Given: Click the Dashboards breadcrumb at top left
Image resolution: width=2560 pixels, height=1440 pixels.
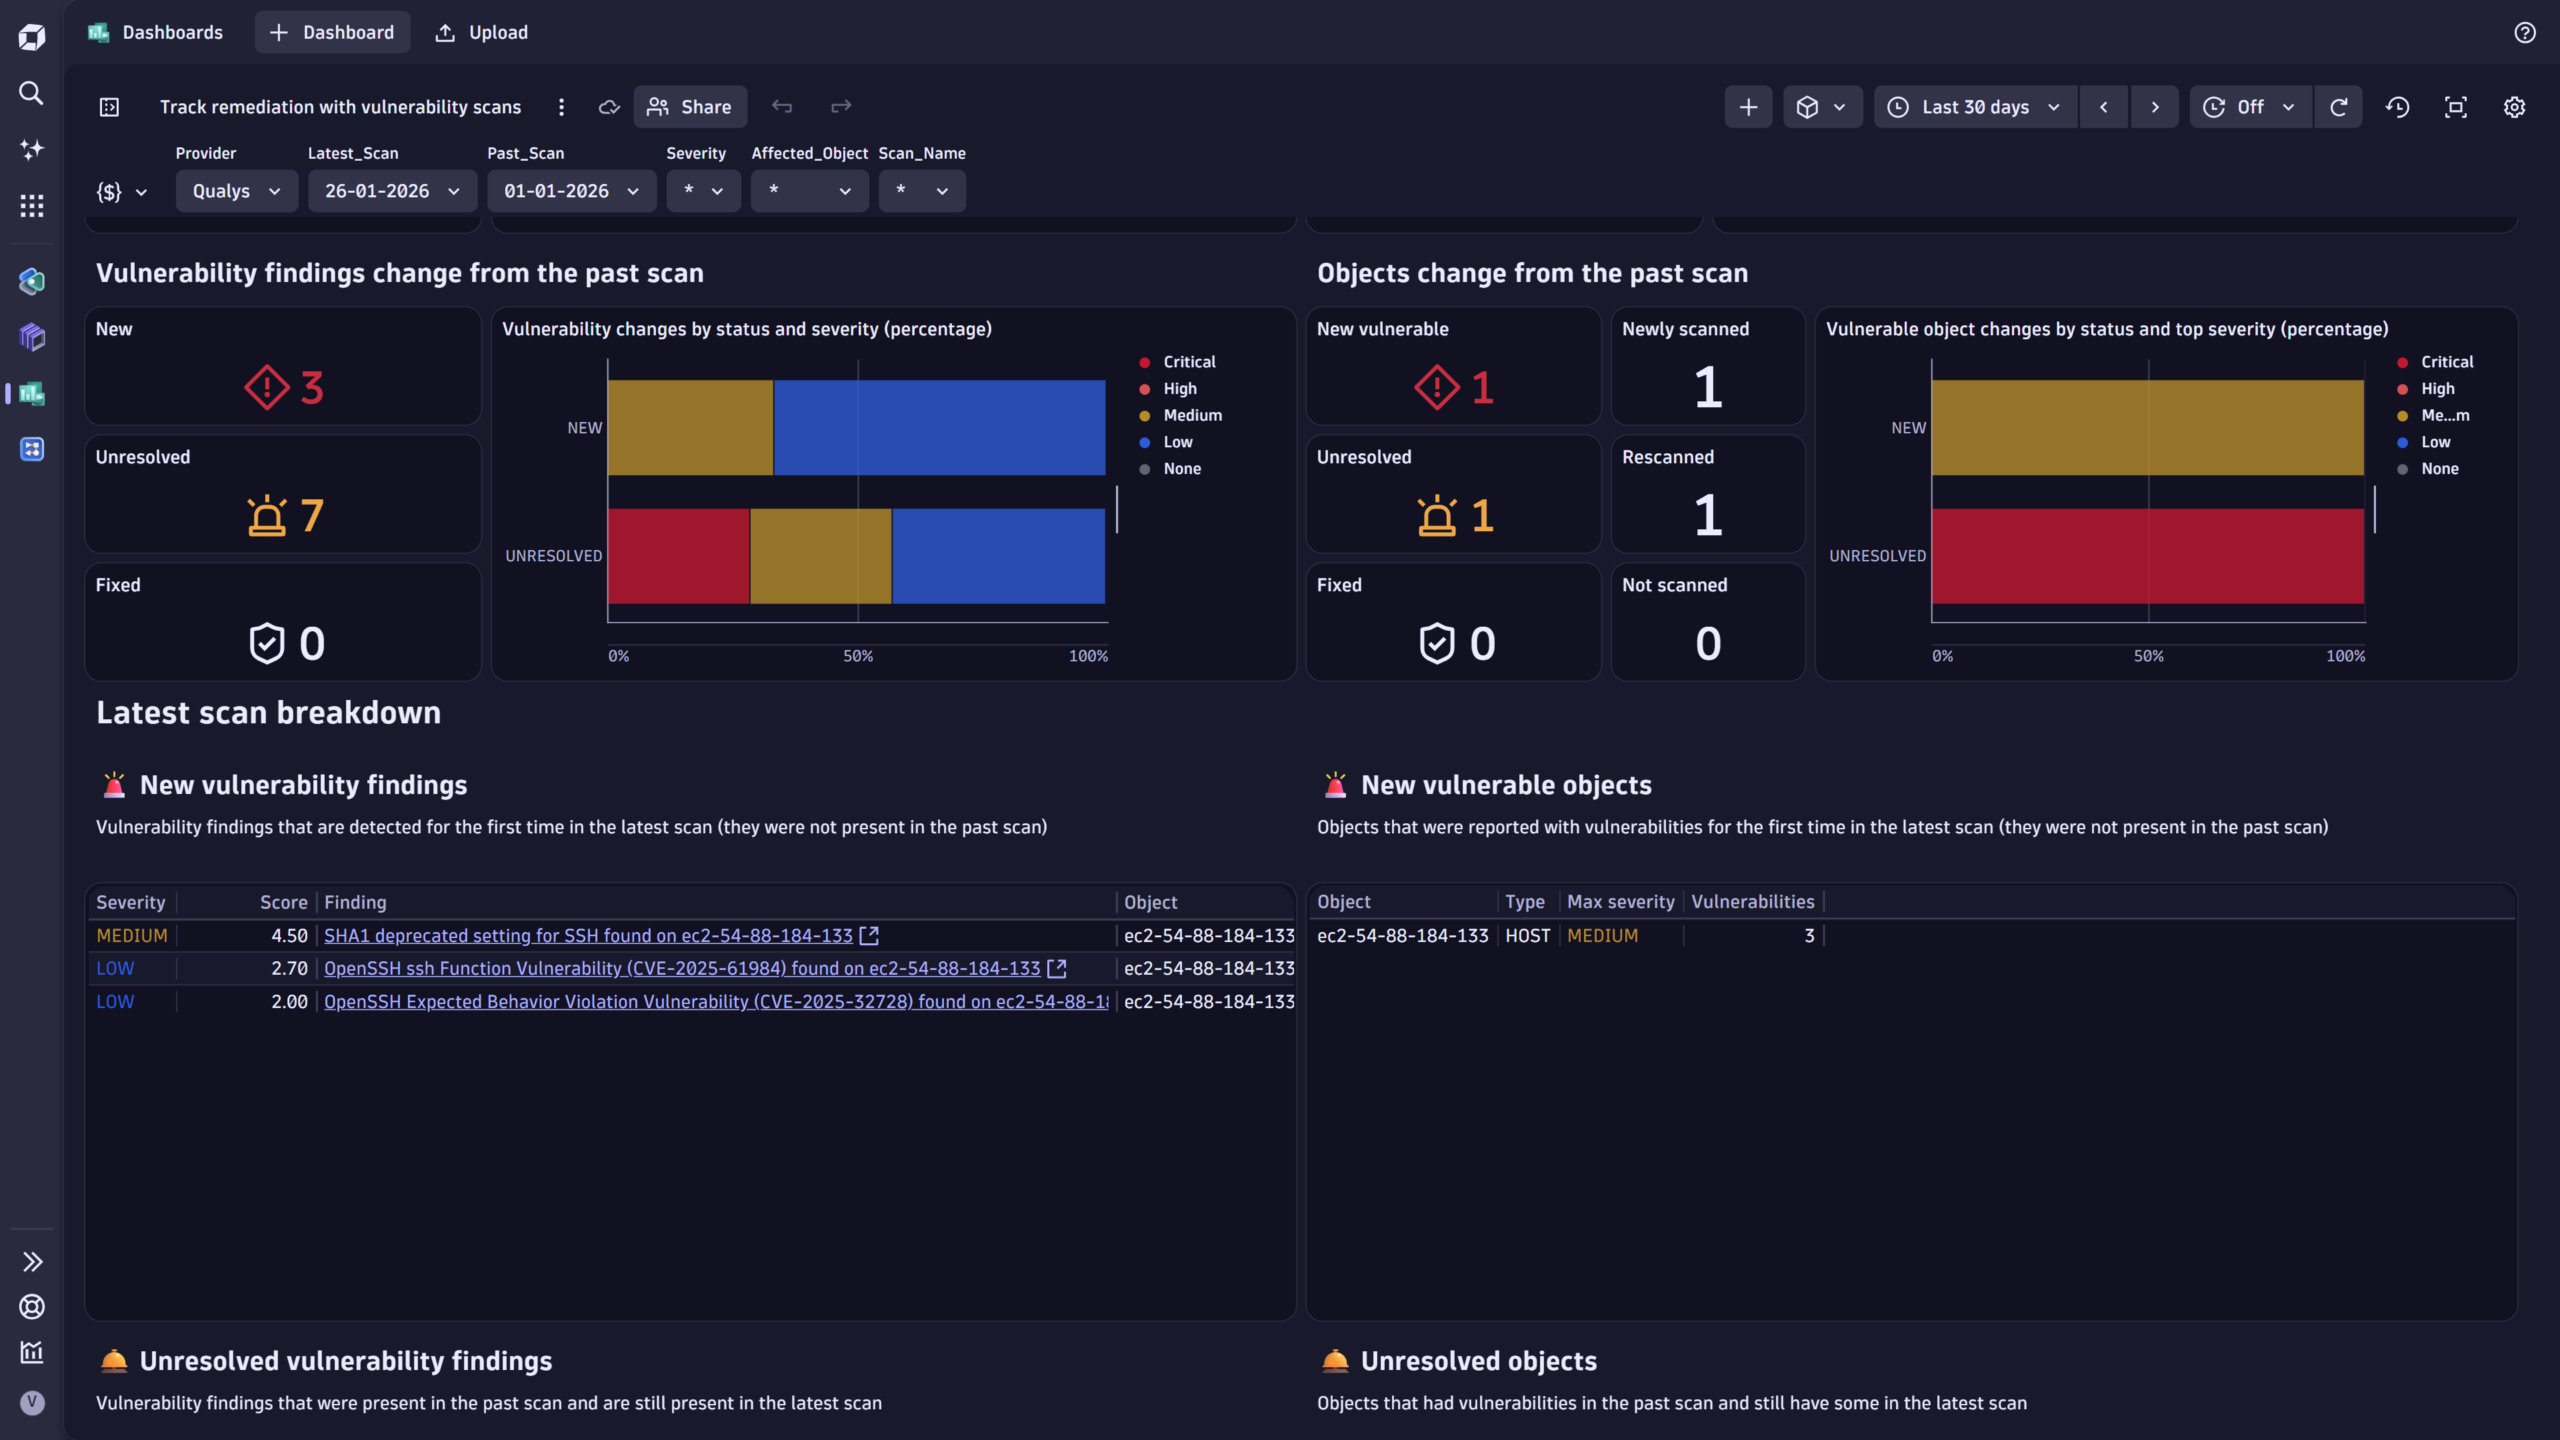Looking at the screenshot, I should [x=172, y=32].
